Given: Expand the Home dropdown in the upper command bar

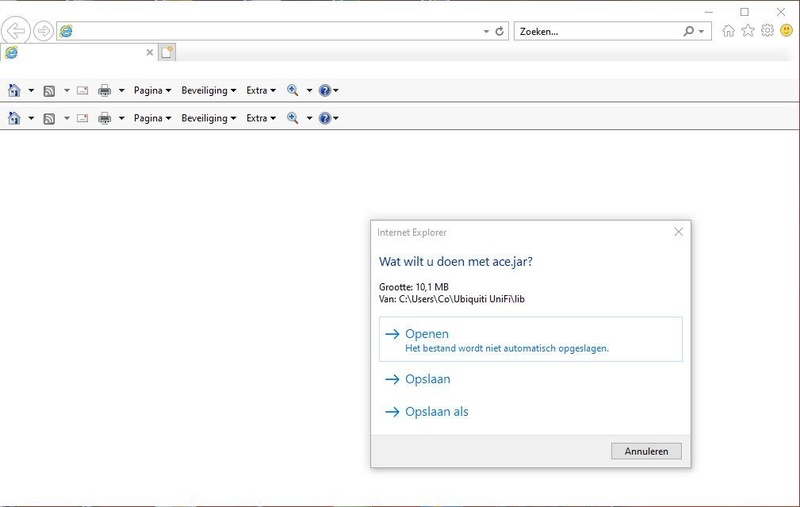Looking at the screenshot, I should (x=31, y=90).
